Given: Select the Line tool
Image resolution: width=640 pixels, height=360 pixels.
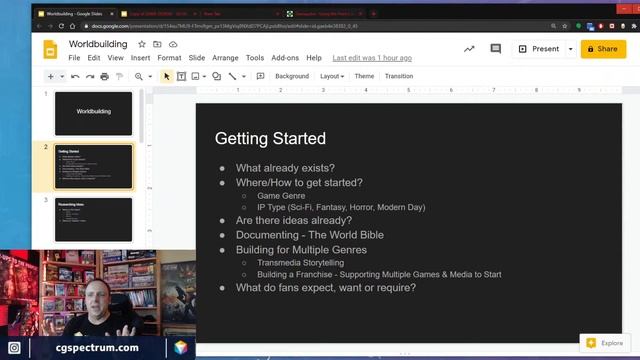Looking at the screenshot, I should point(232,76).
